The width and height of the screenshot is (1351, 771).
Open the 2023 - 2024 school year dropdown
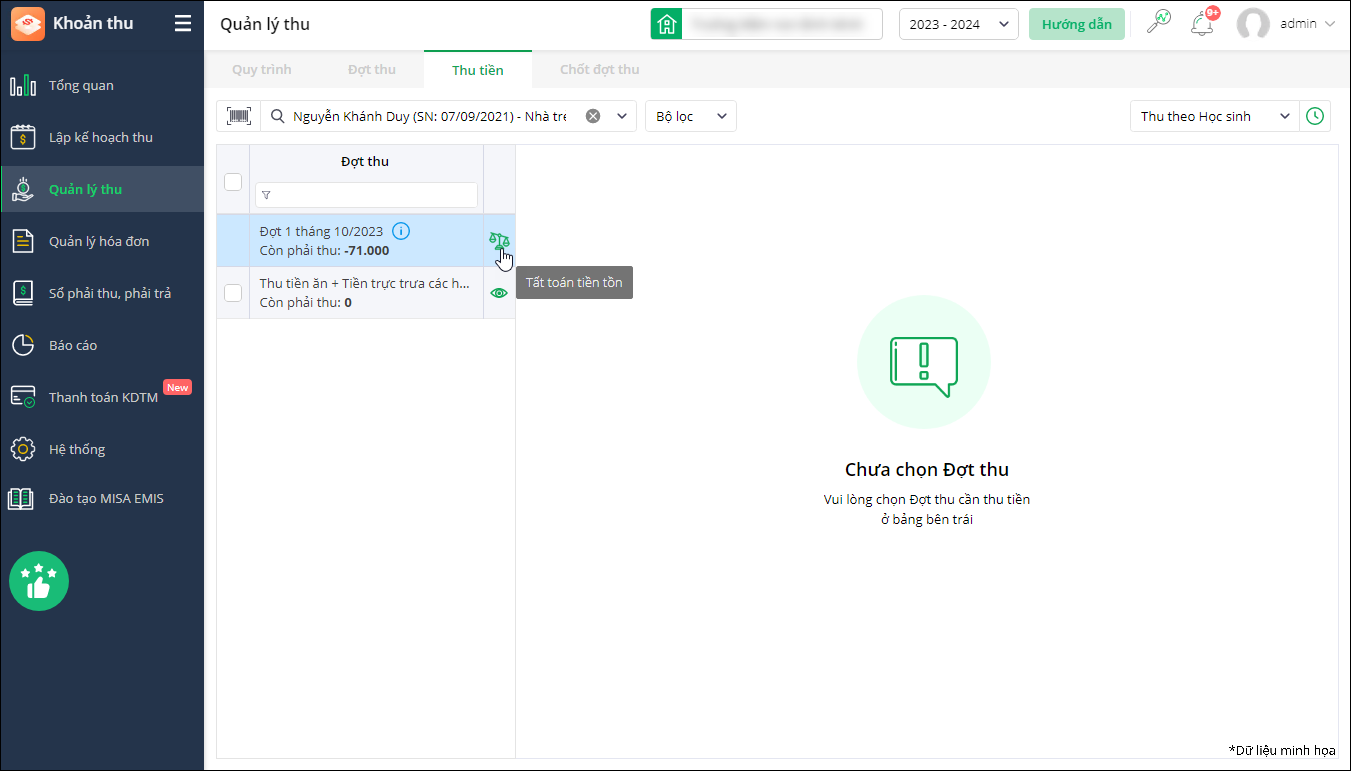[959, 24]
